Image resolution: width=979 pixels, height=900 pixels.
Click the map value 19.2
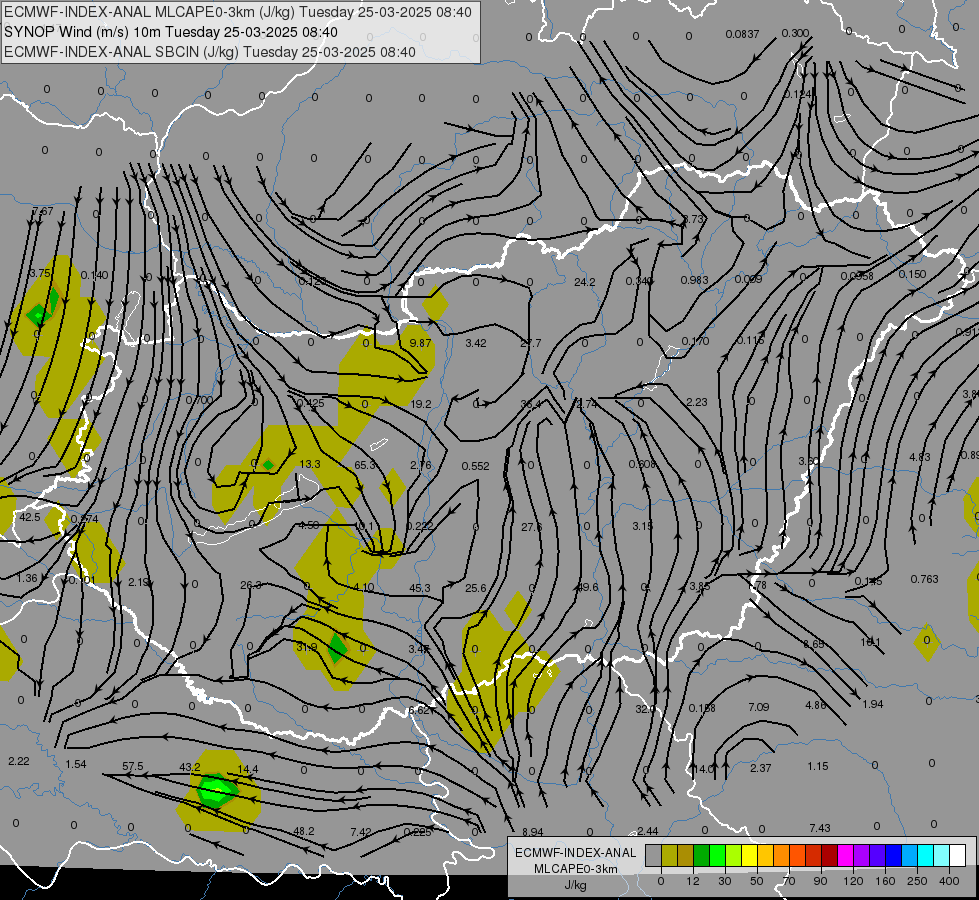pos(421,404)
